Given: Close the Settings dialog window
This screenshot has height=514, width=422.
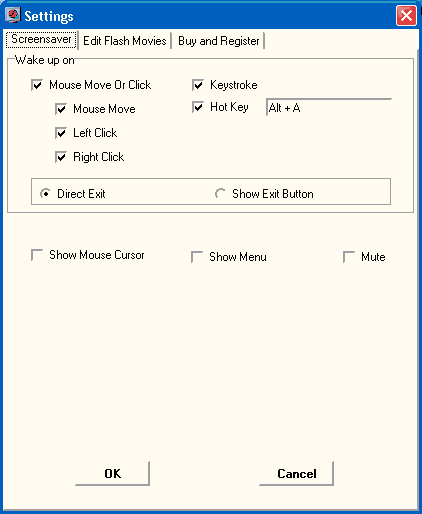Looking at the screenshot, I should pyautogui.click(x=406, y=15).
